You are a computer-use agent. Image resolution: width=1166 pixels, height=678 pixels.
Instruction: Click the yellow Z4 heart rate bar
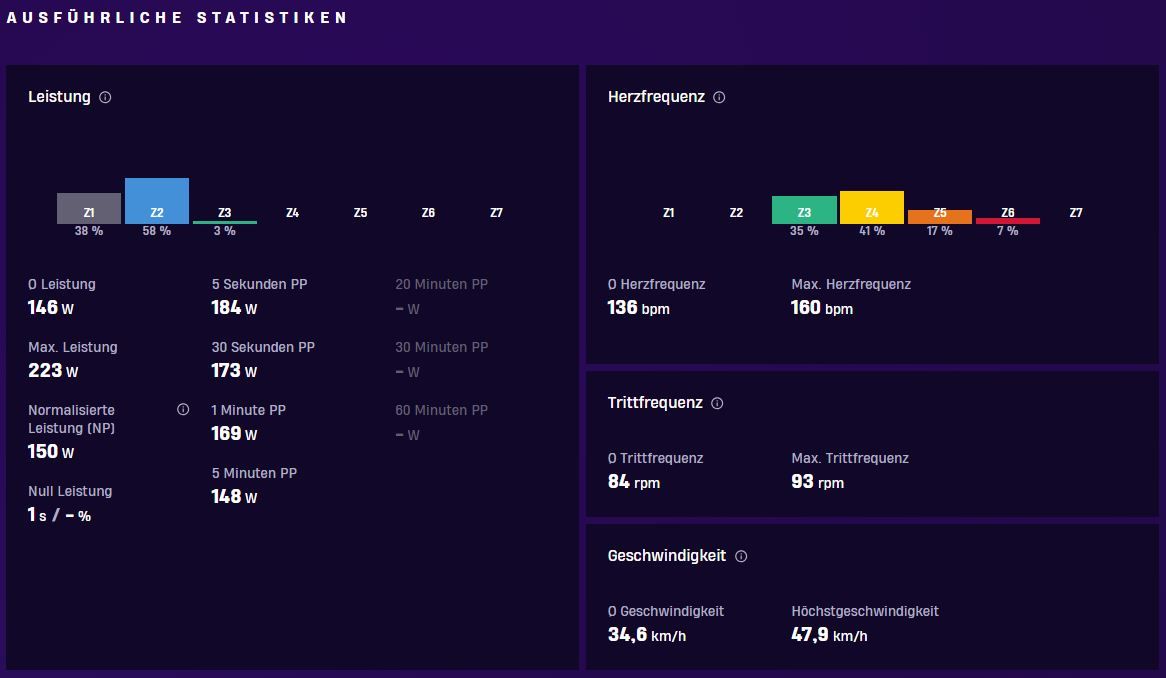(x=872, y=207)
